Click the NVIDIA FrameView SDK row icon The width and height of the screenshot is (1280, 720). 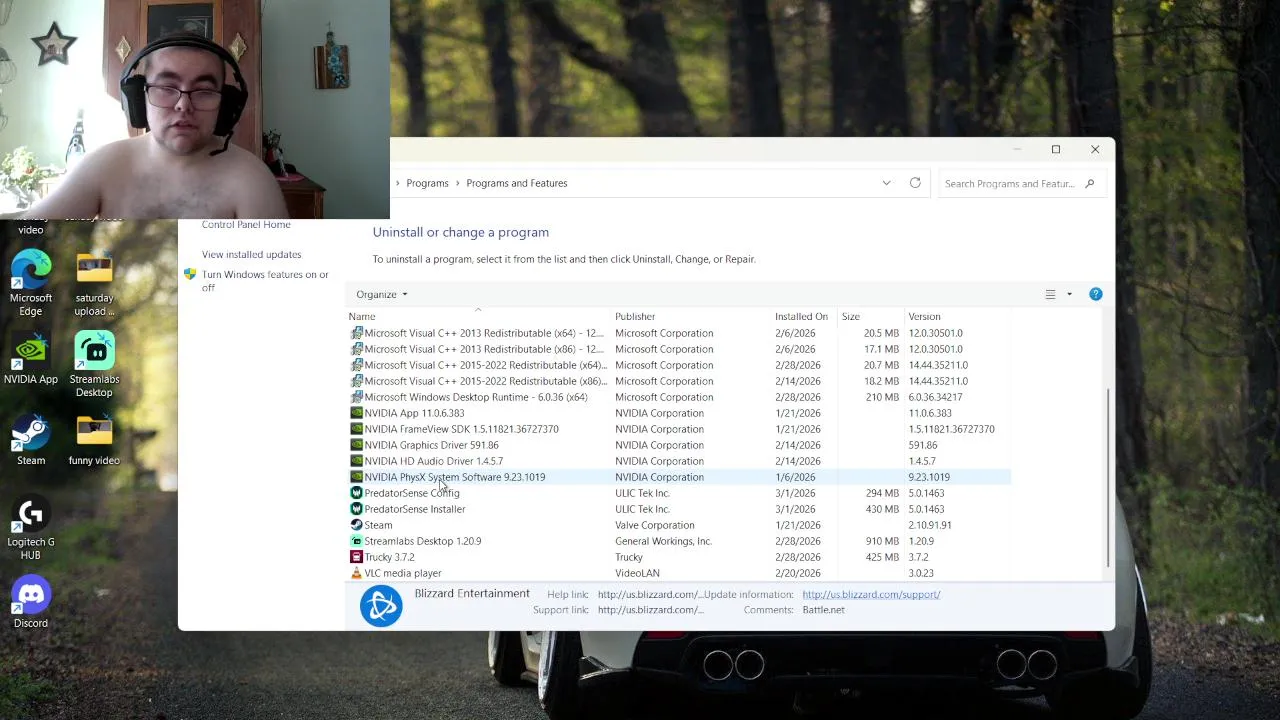point(356,429)
